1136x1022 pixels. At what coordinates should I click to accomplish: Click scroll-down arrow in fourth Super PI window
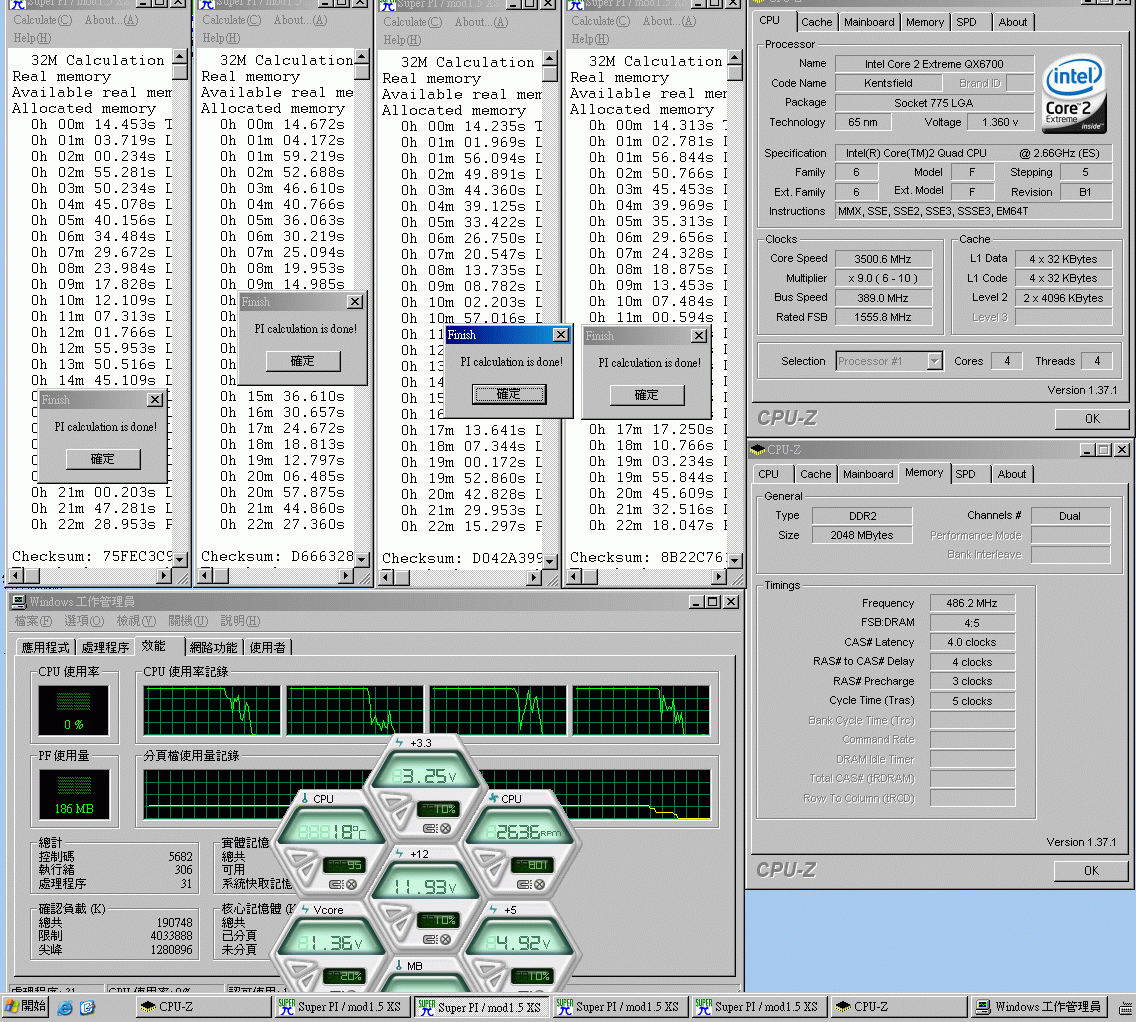click(x=735, y=560)
